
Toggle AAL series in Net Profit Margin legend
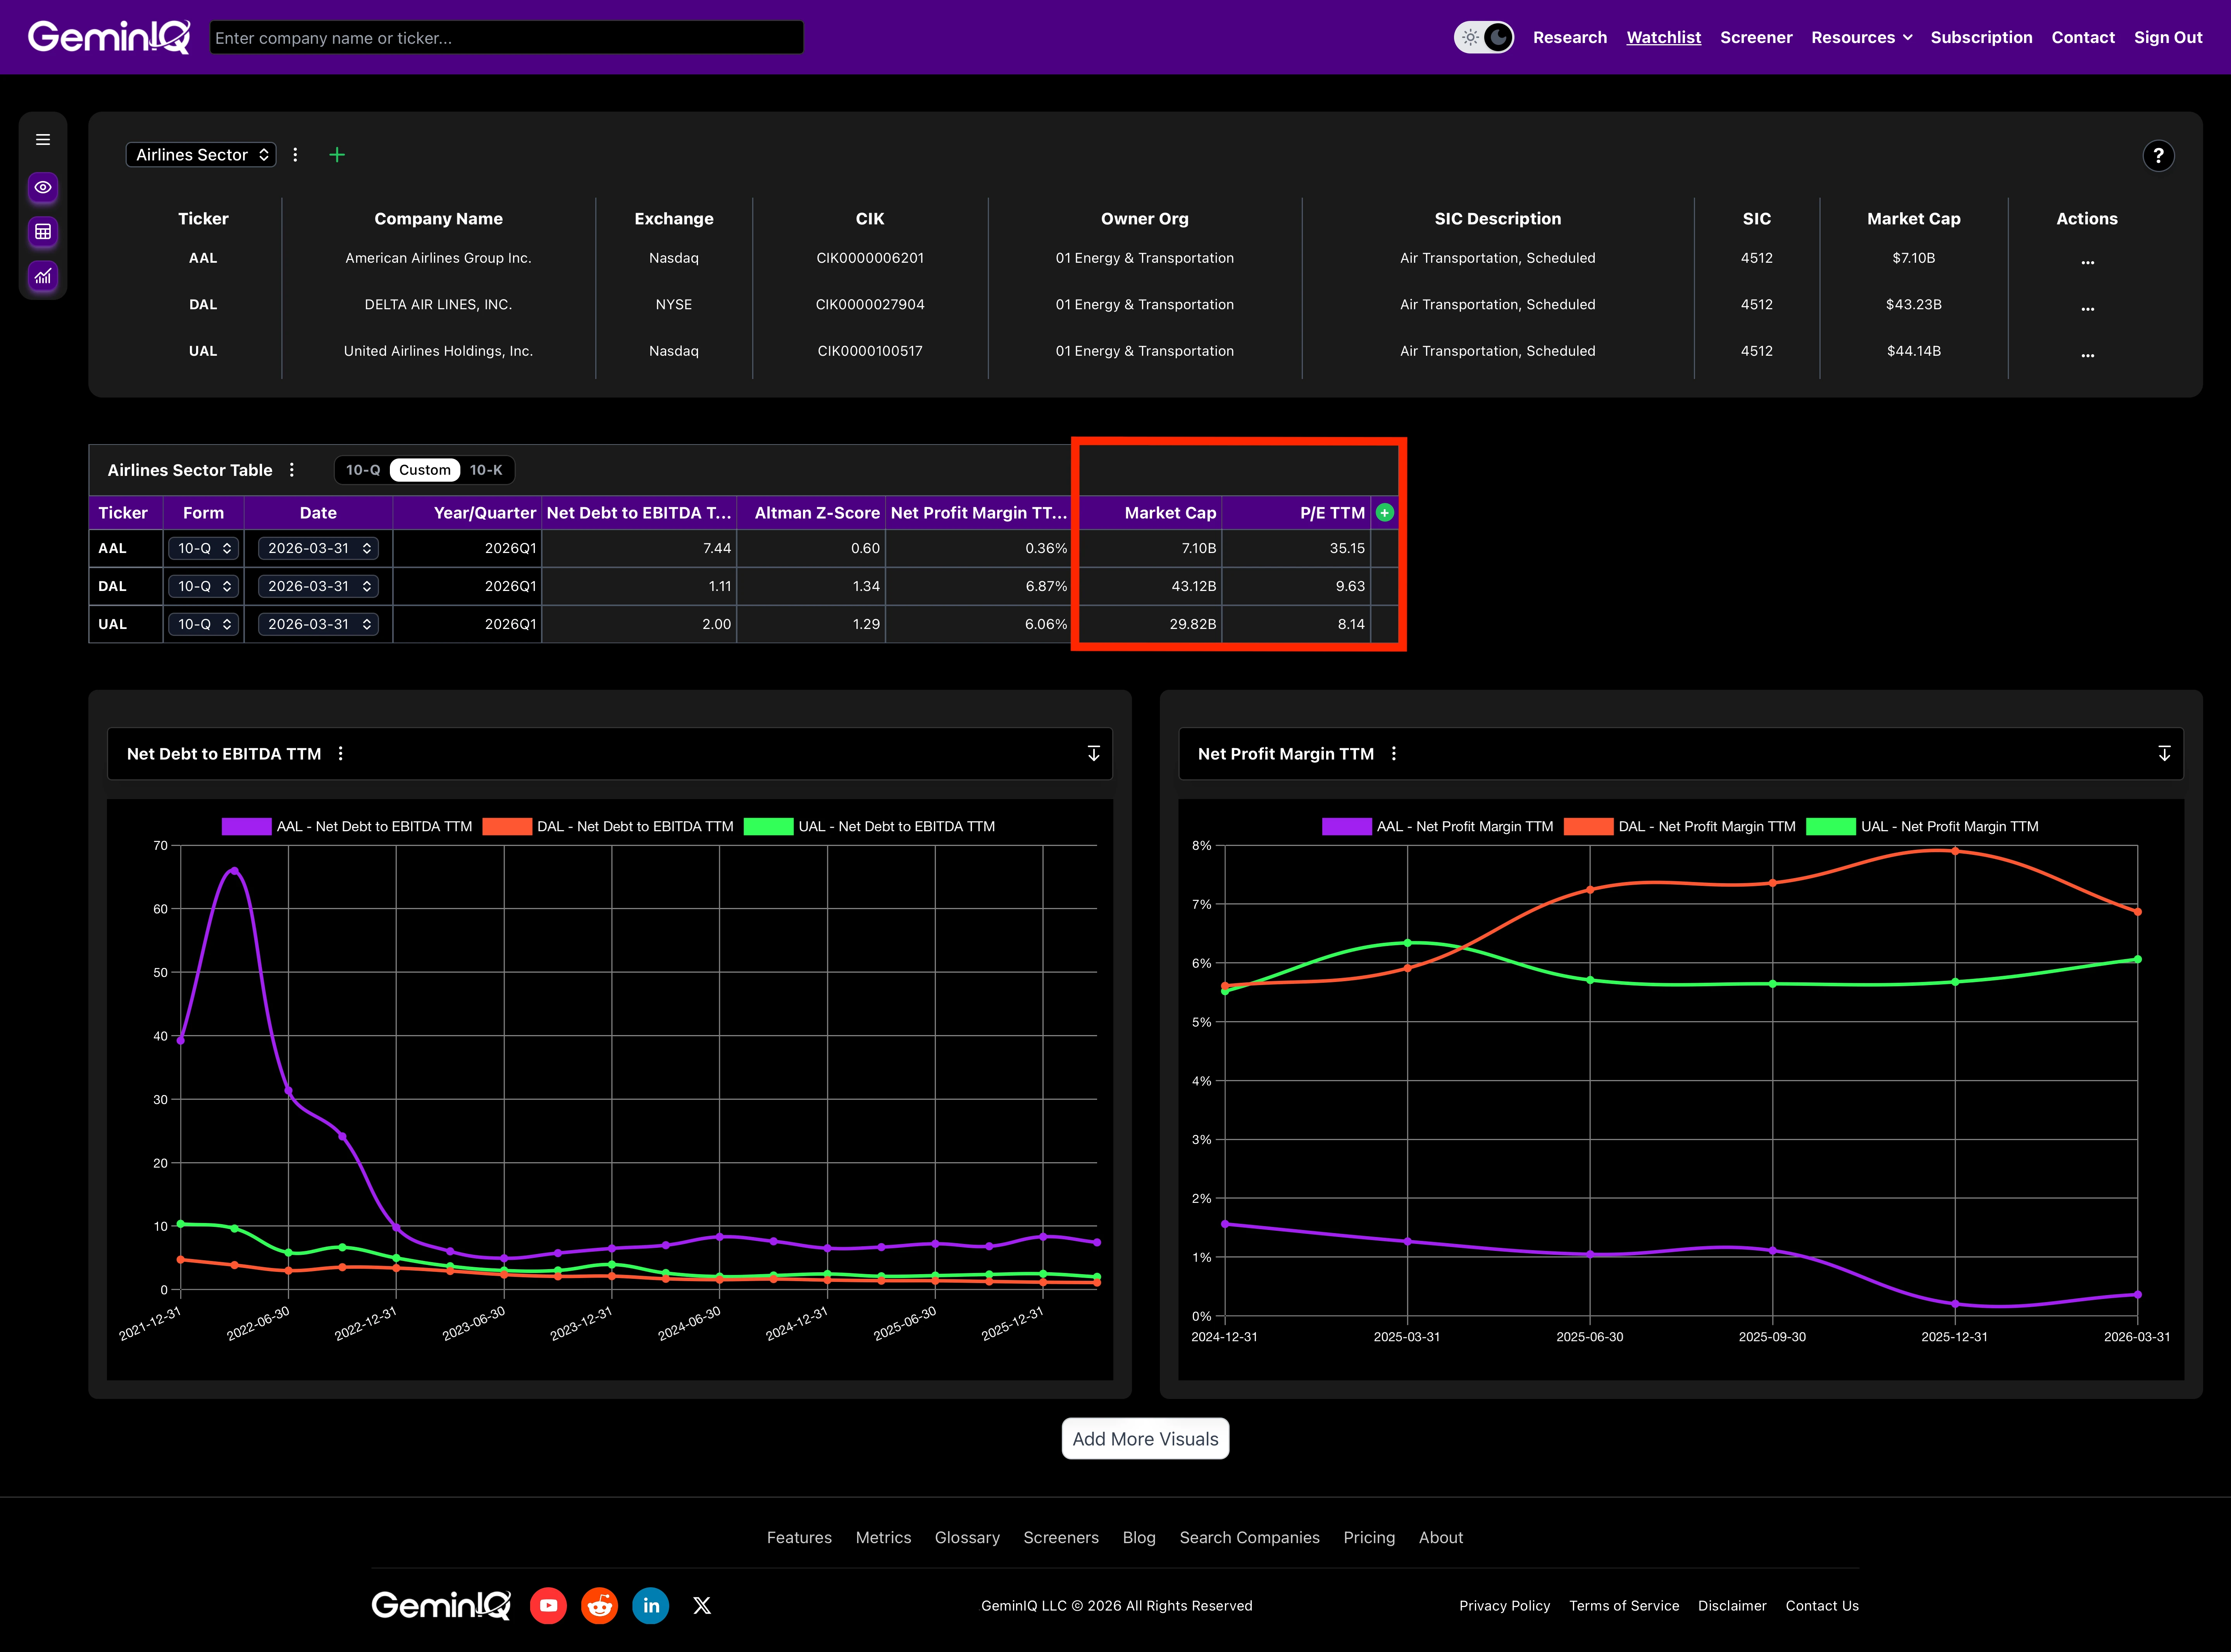pos(1438,827)
